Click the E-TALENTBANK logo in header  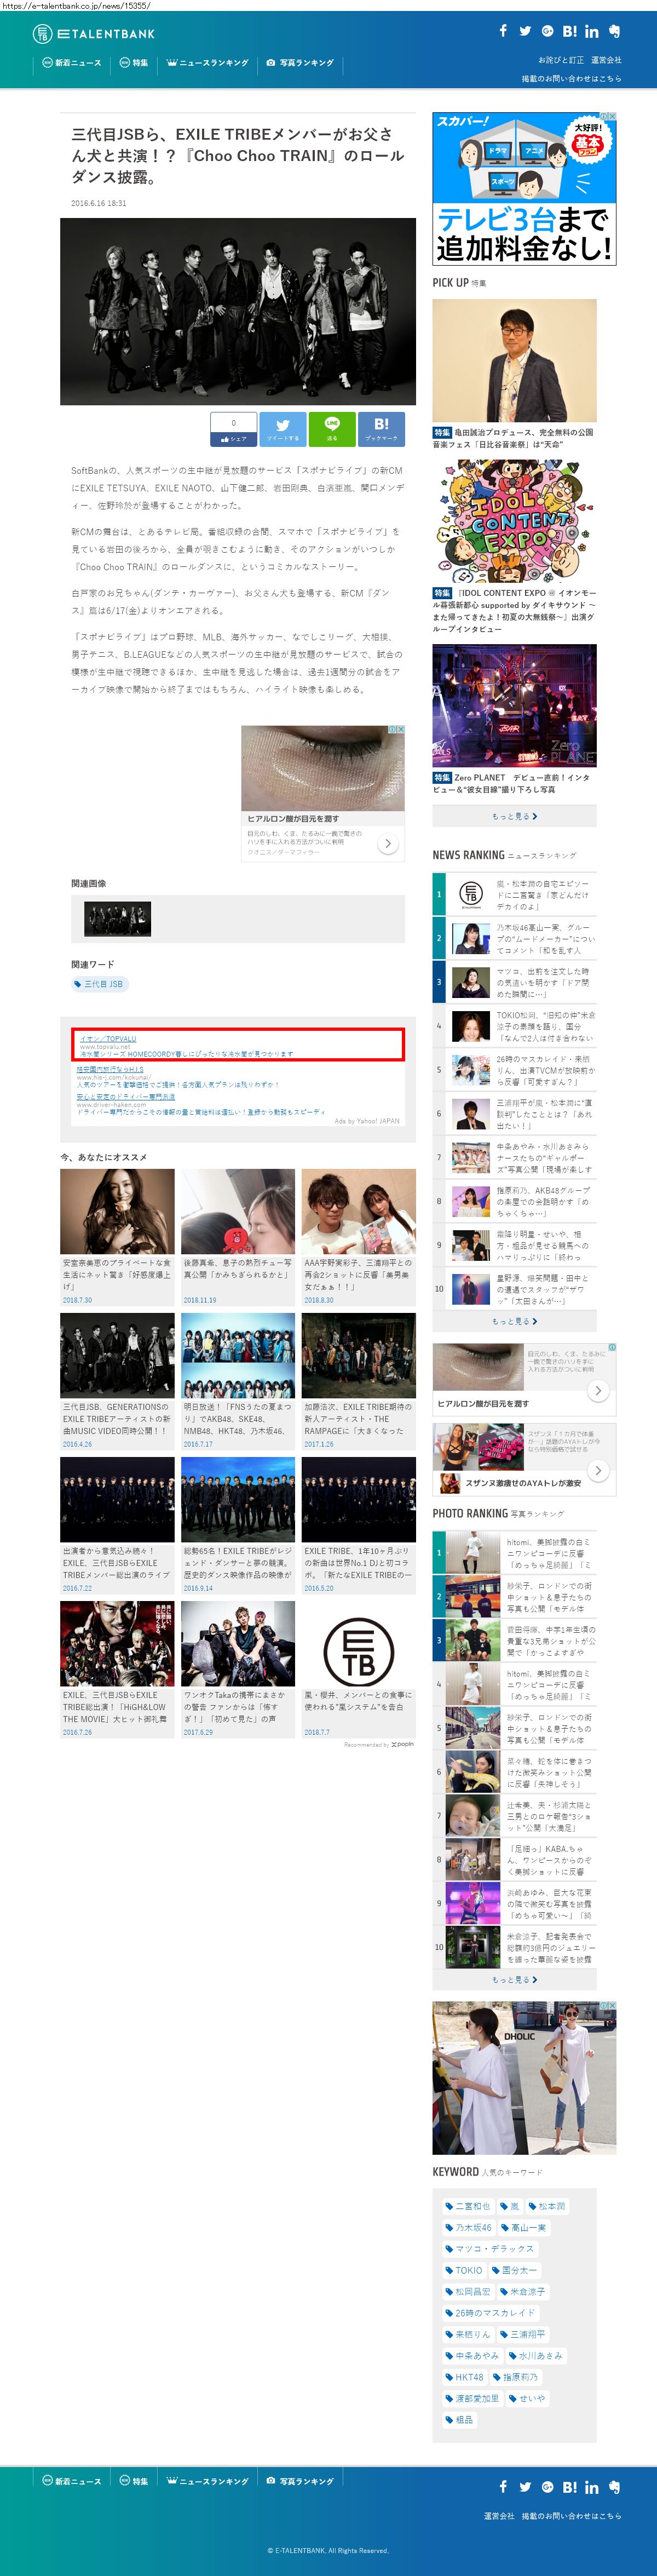coord(94,34)
